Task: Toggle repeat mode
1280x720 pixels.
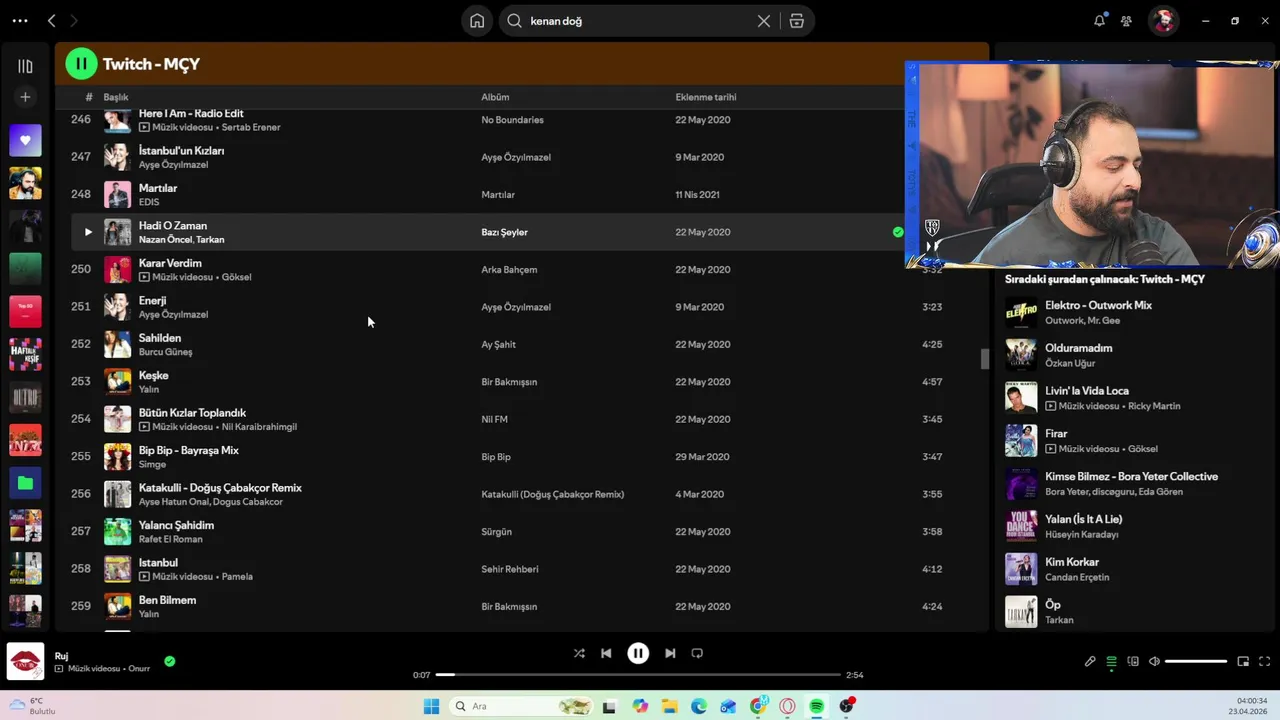Action: 697,653
